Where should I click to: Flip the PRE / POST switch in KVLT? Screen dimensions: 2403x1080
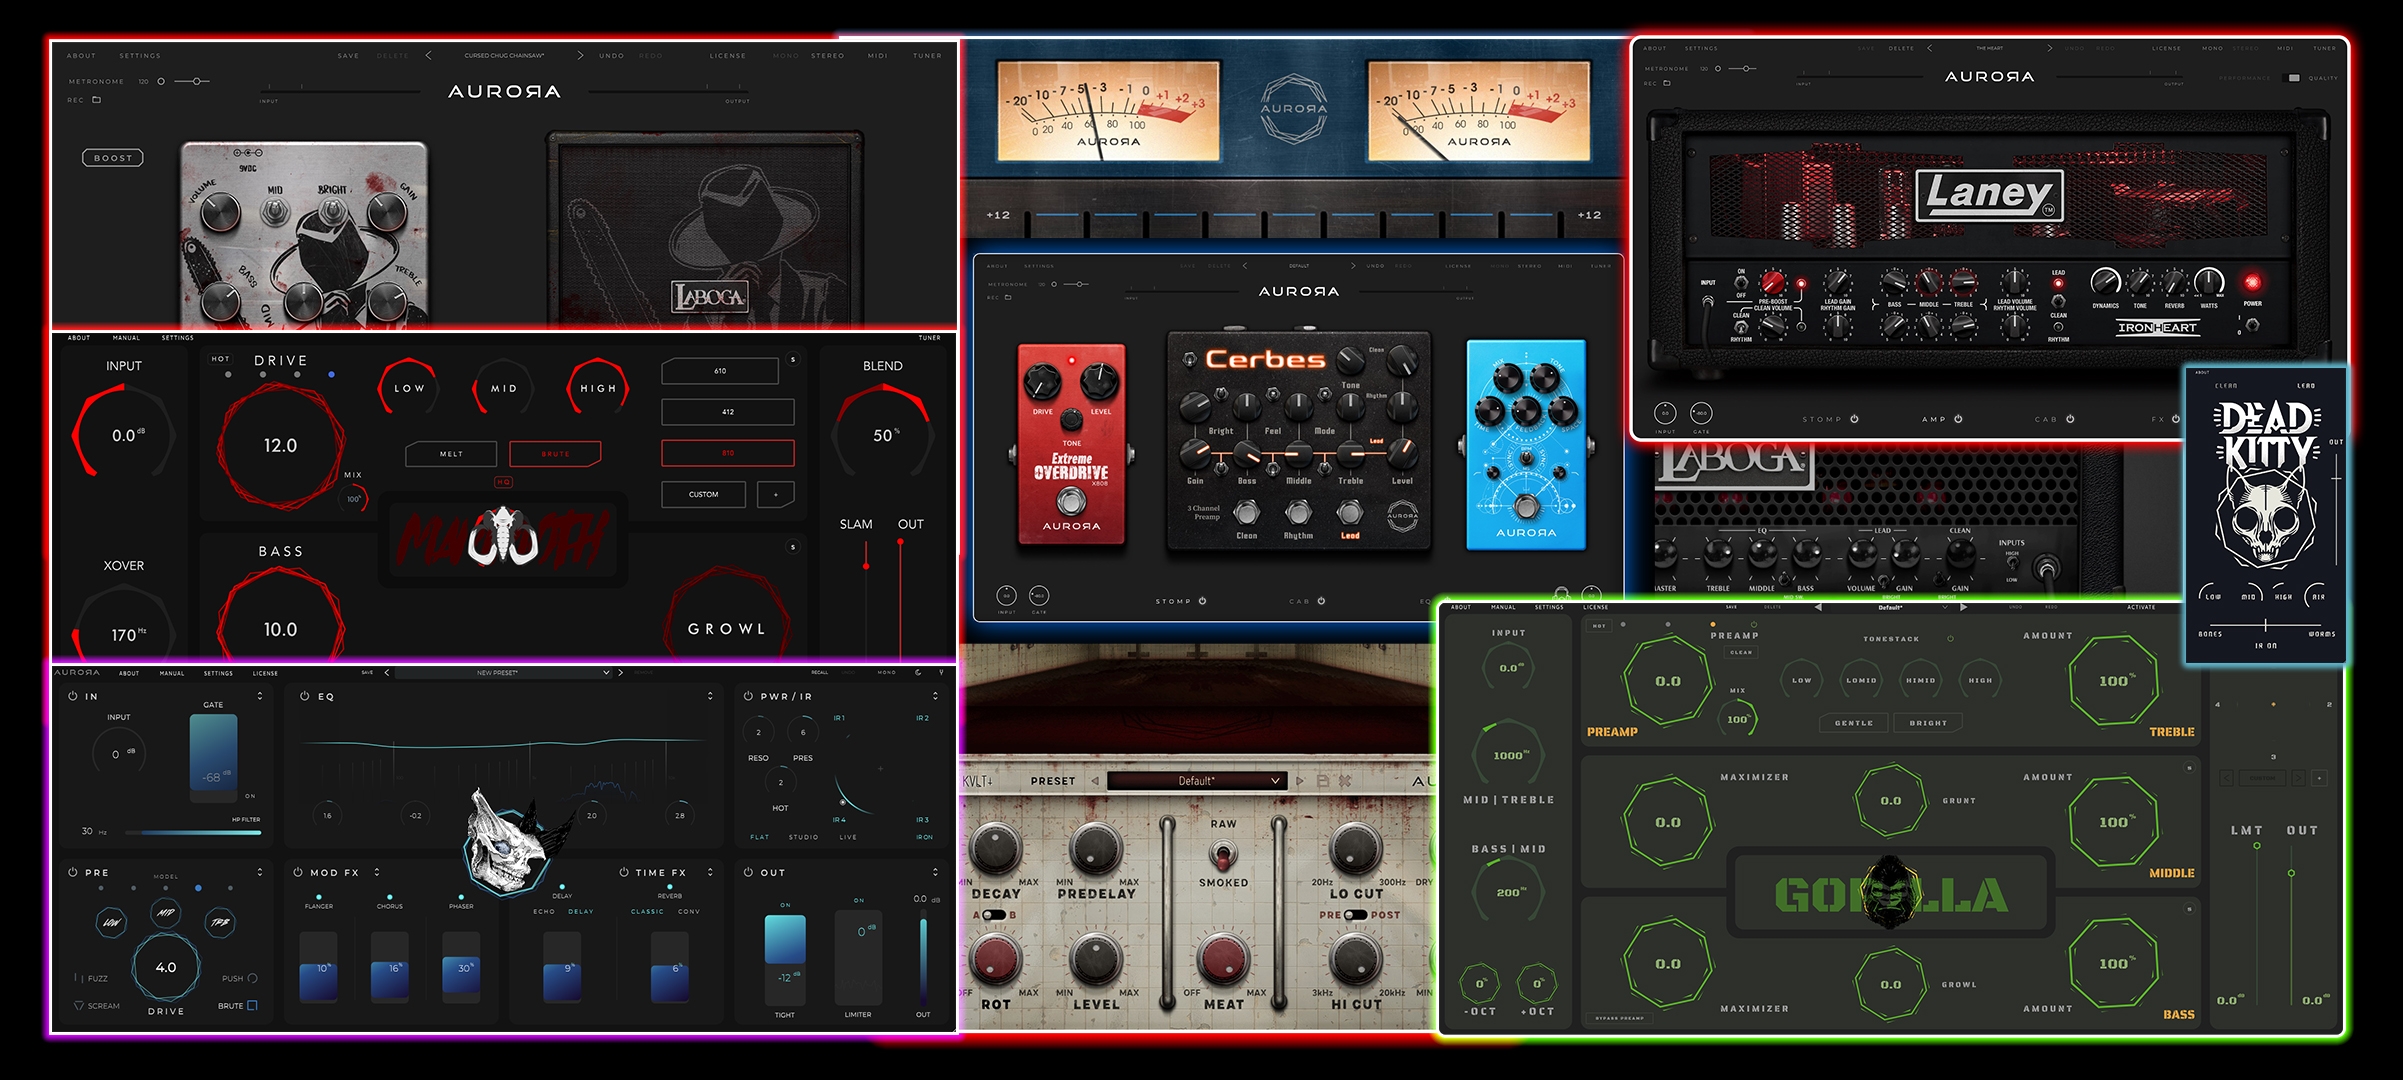[x=1355, y=915]
